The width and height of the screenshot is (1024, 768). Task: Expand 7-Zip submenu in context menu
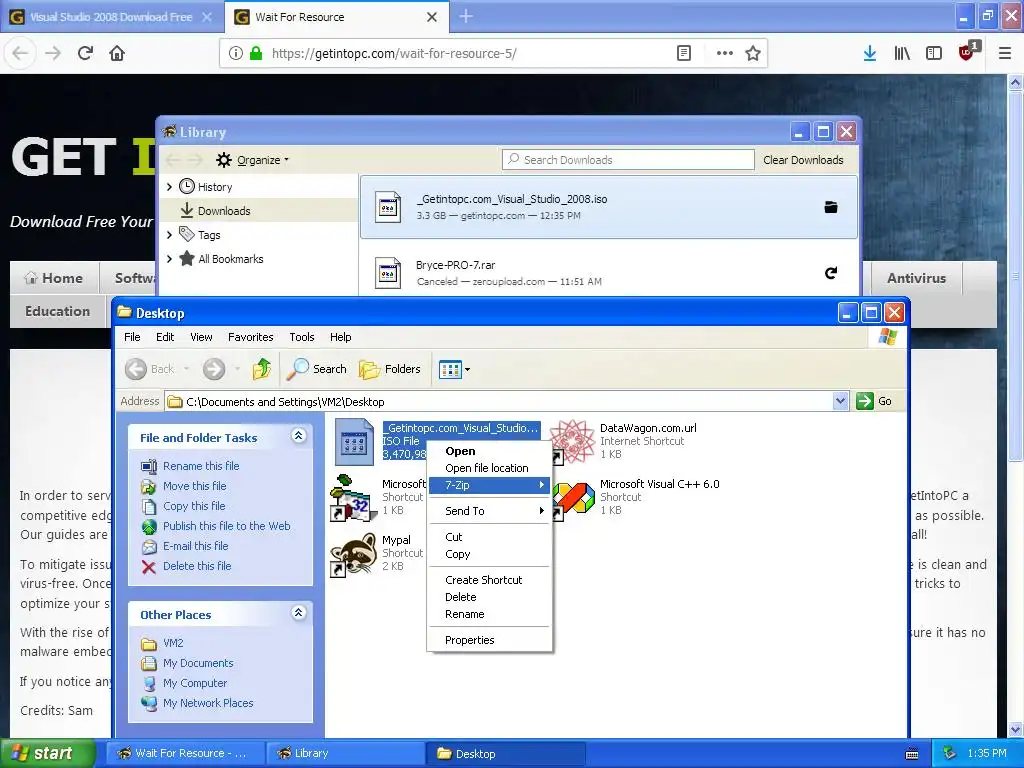pos(488,485)
